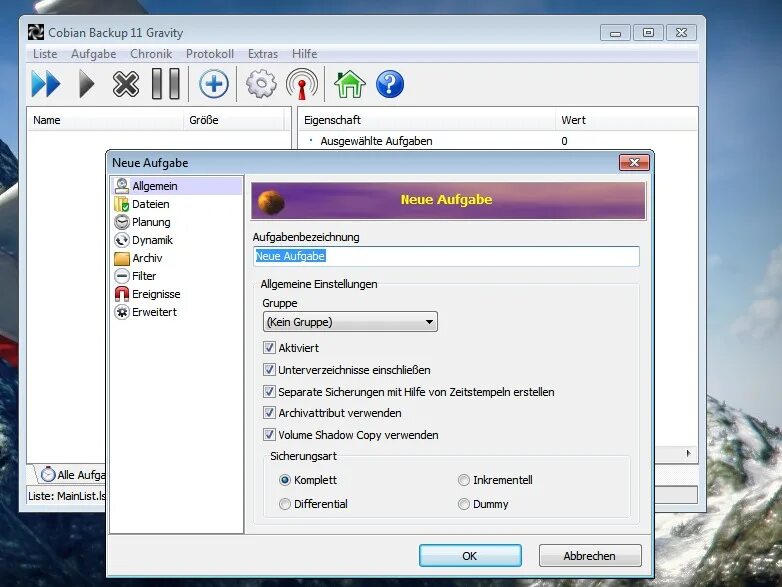Select Allgemein section in sidebar

click(x=176, y=186)
